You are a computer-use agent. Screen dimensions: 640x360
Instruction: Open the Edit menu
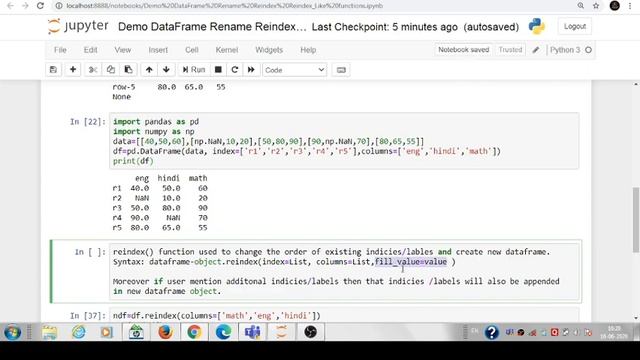pyautogui.click(x=90, y=50)
